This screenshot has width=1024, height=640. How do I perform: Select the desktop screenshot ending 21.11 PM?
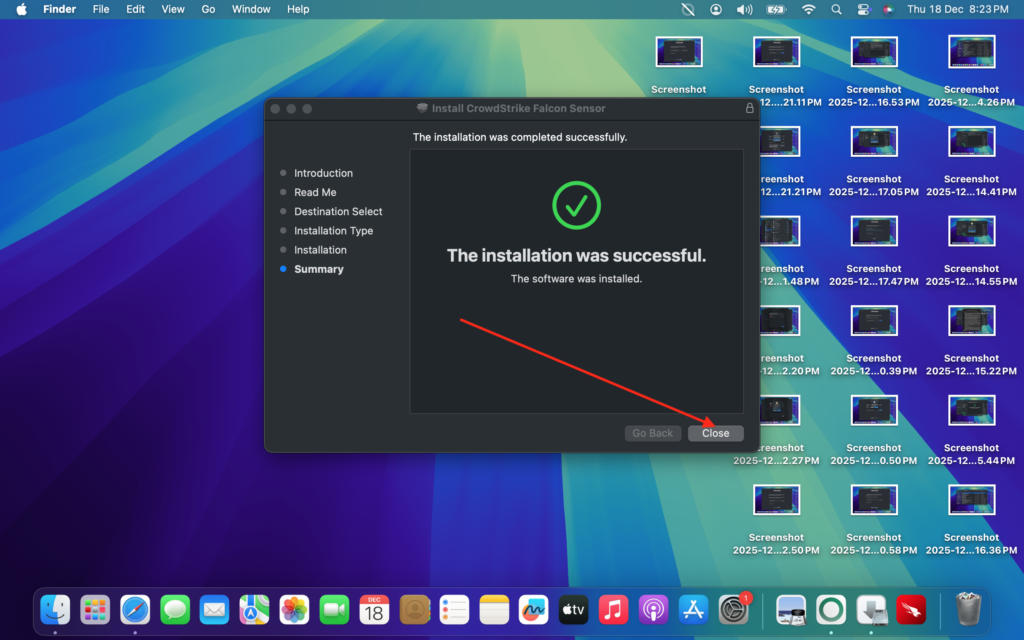pyautogui.click(x=776, y=52)
